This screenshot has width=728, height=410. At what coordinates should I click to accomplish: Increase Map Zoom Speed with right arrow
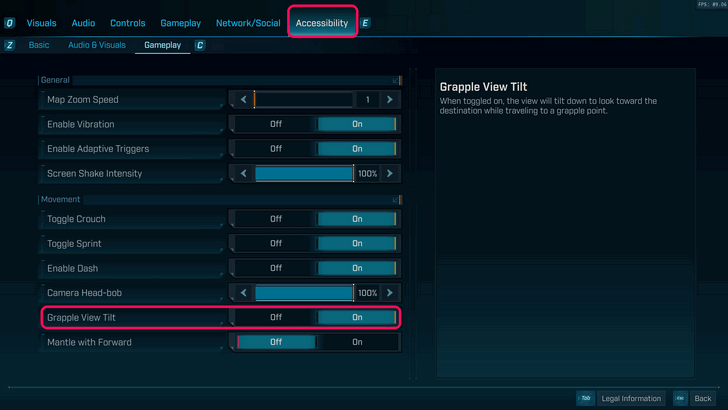[390, 99]
